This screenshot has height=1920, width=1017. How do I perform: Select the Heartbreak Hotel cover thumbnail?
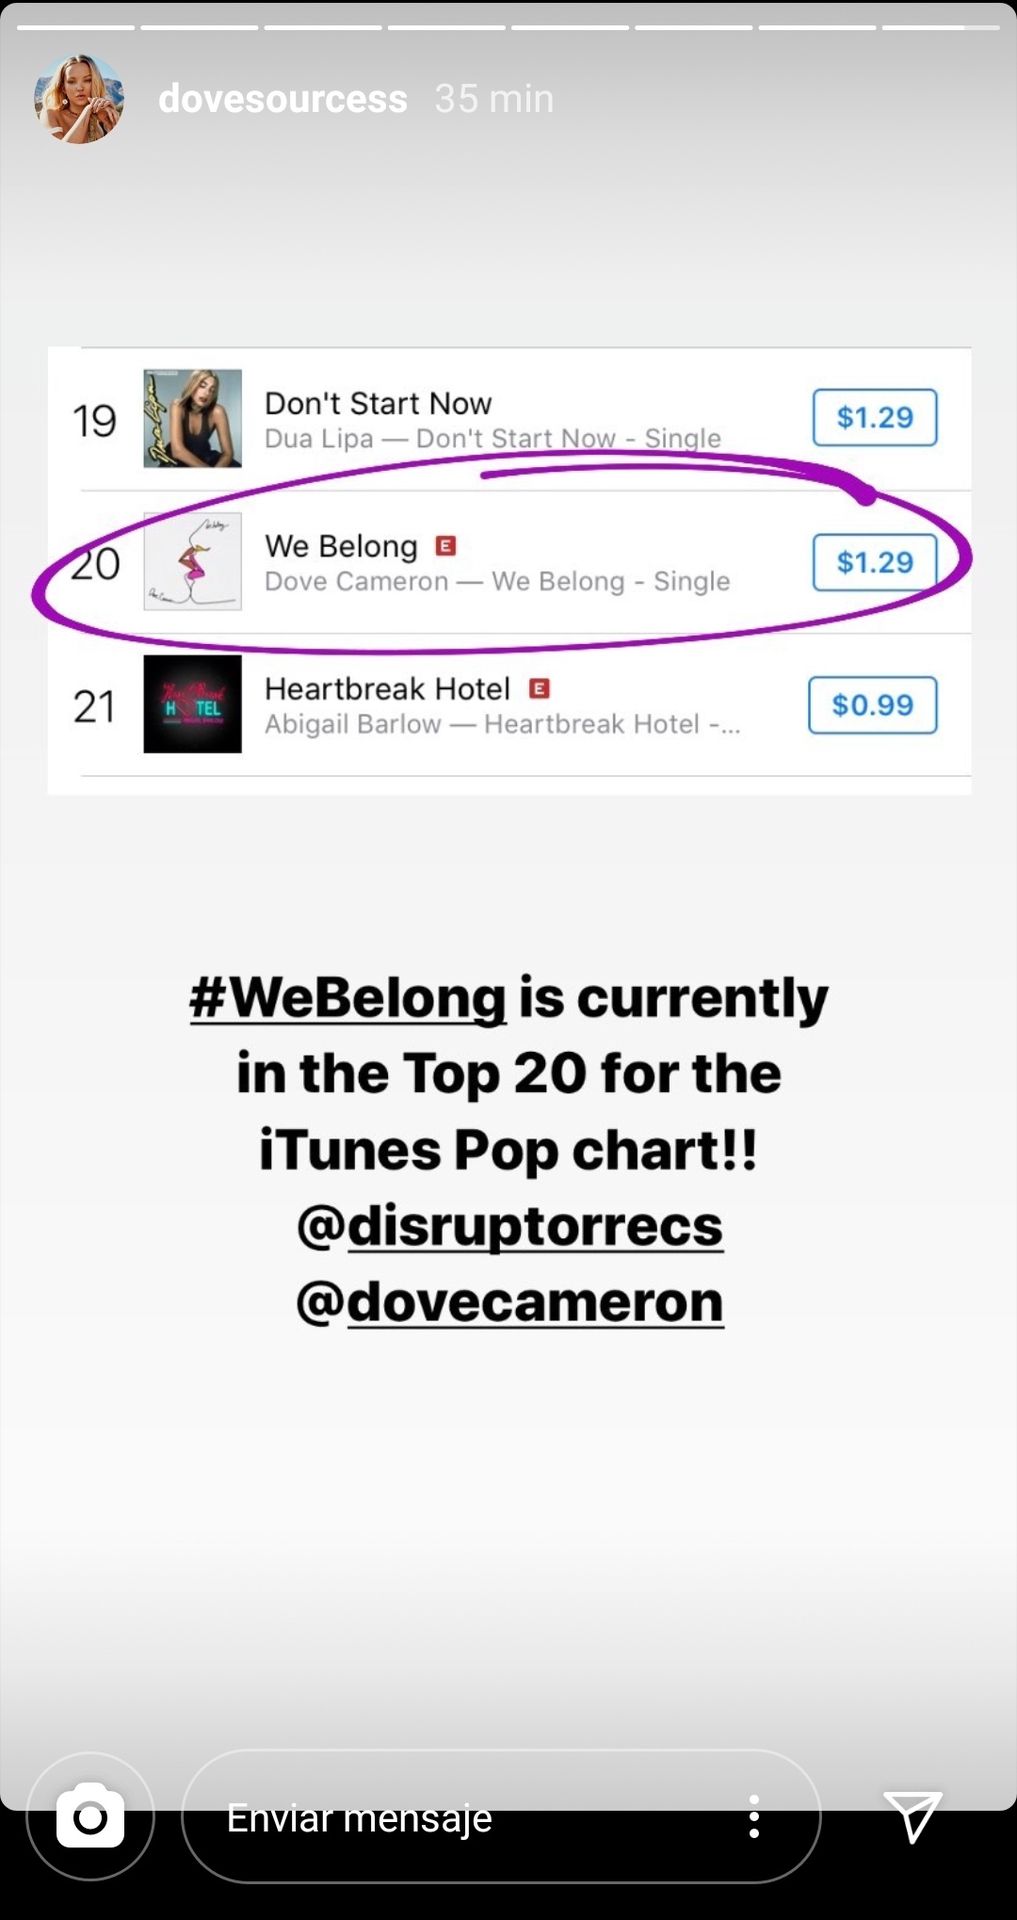click(x=193, y=704)
